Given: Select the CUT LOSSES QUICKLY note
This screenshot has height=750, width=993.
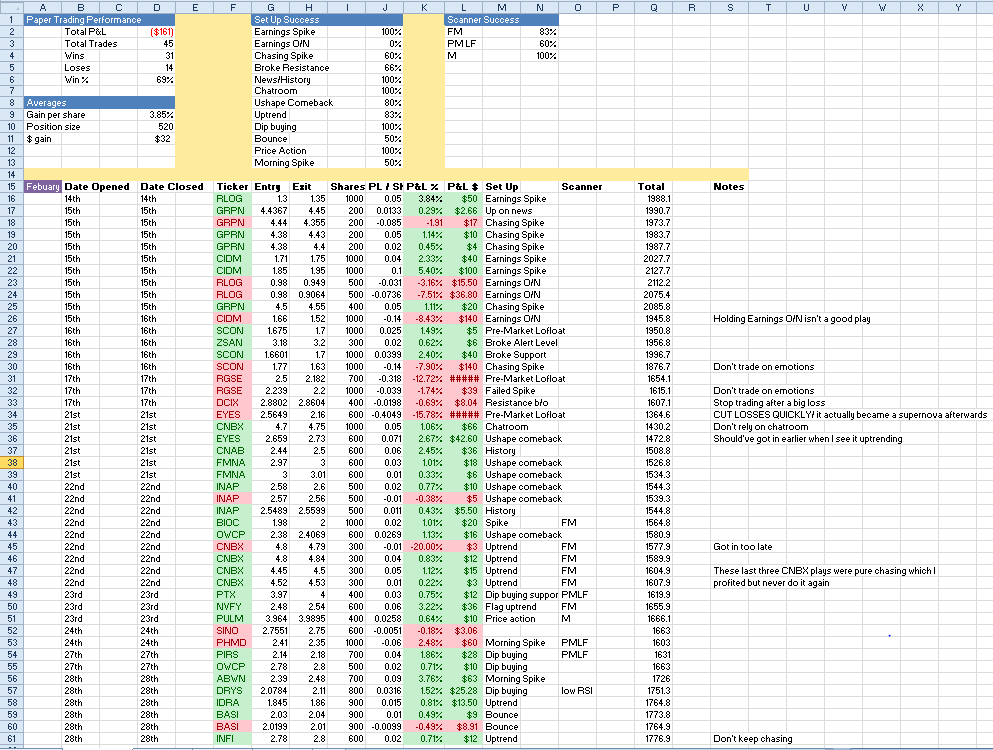Looking at the screenshot, I should [850, 415].
